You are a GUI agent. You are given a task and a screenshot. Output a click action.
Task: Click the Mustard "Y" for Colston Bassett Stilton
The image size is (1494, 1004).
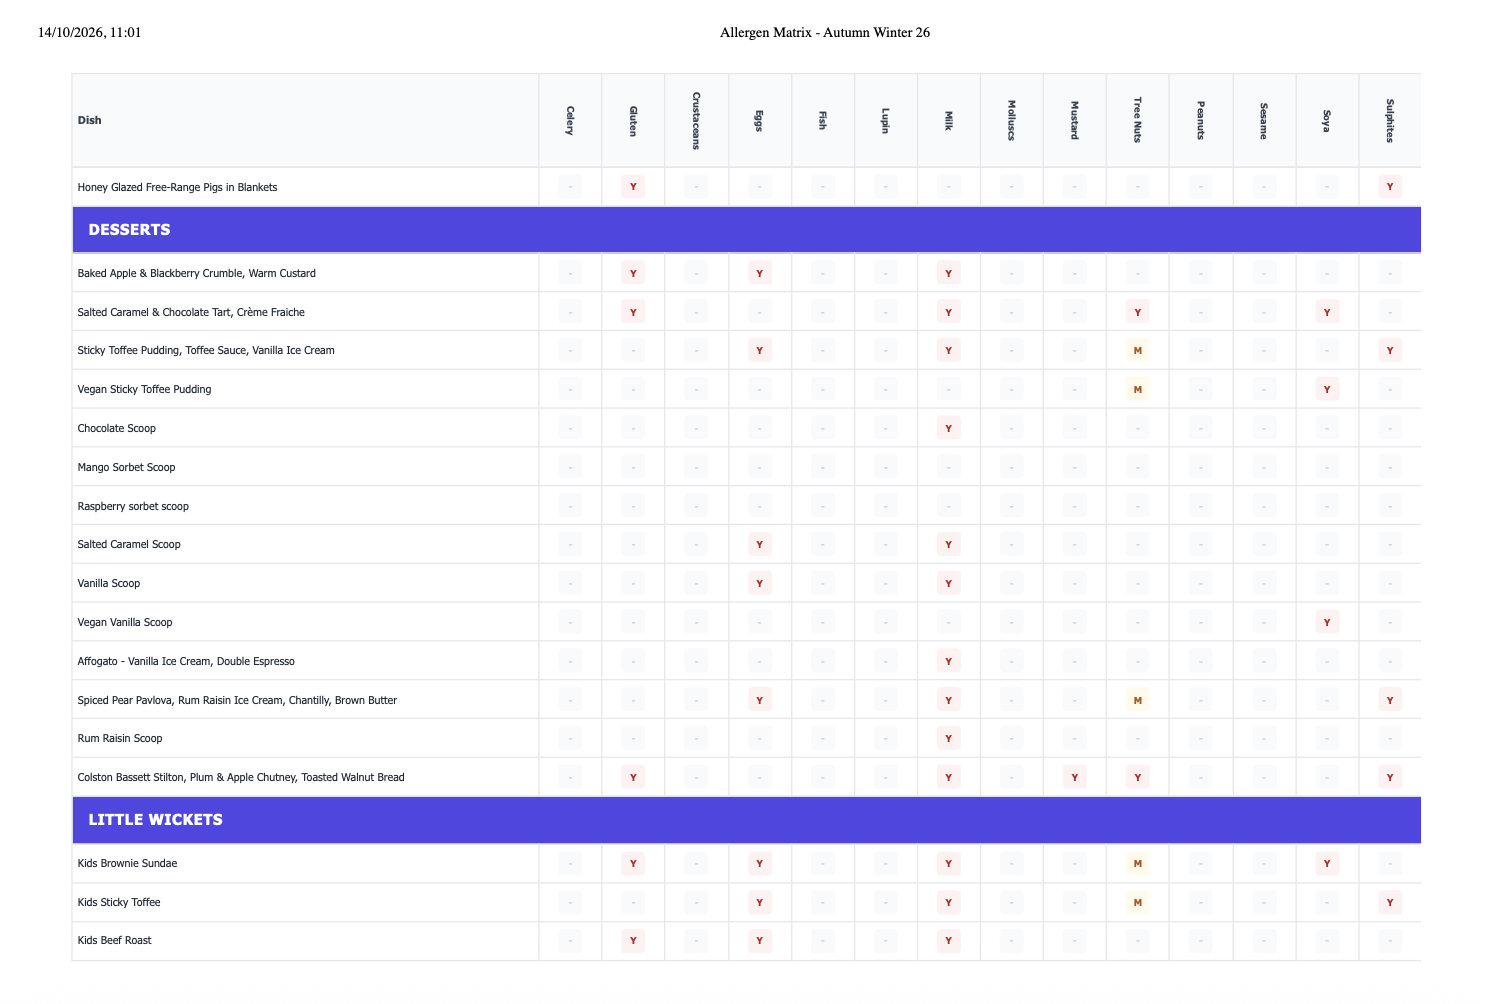pyautogui.click(x=1074, y=777)
